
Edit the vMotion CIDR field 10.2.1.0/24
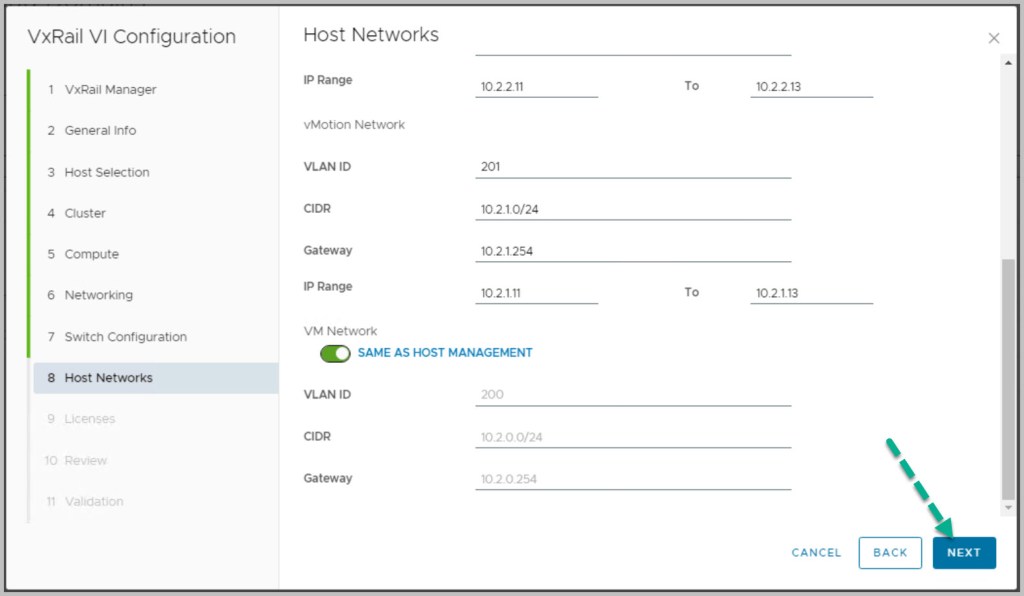coord(632,209)
